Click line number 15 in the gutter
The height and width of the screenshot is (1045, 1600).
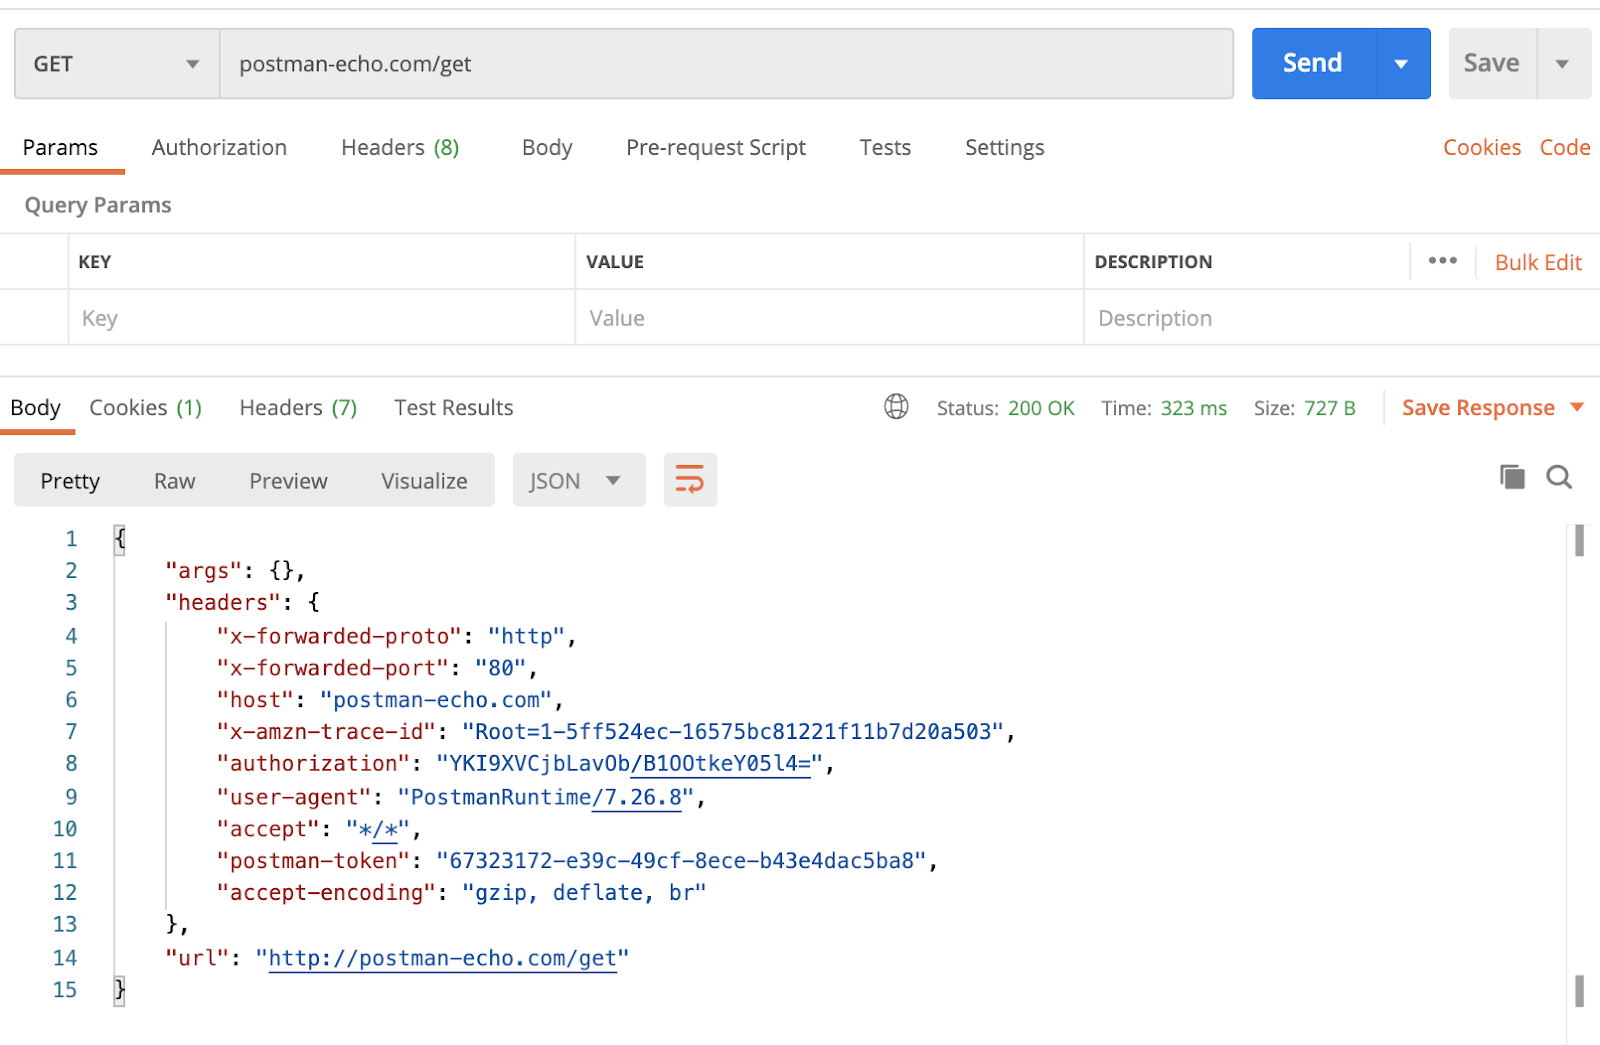pos(65,990)
